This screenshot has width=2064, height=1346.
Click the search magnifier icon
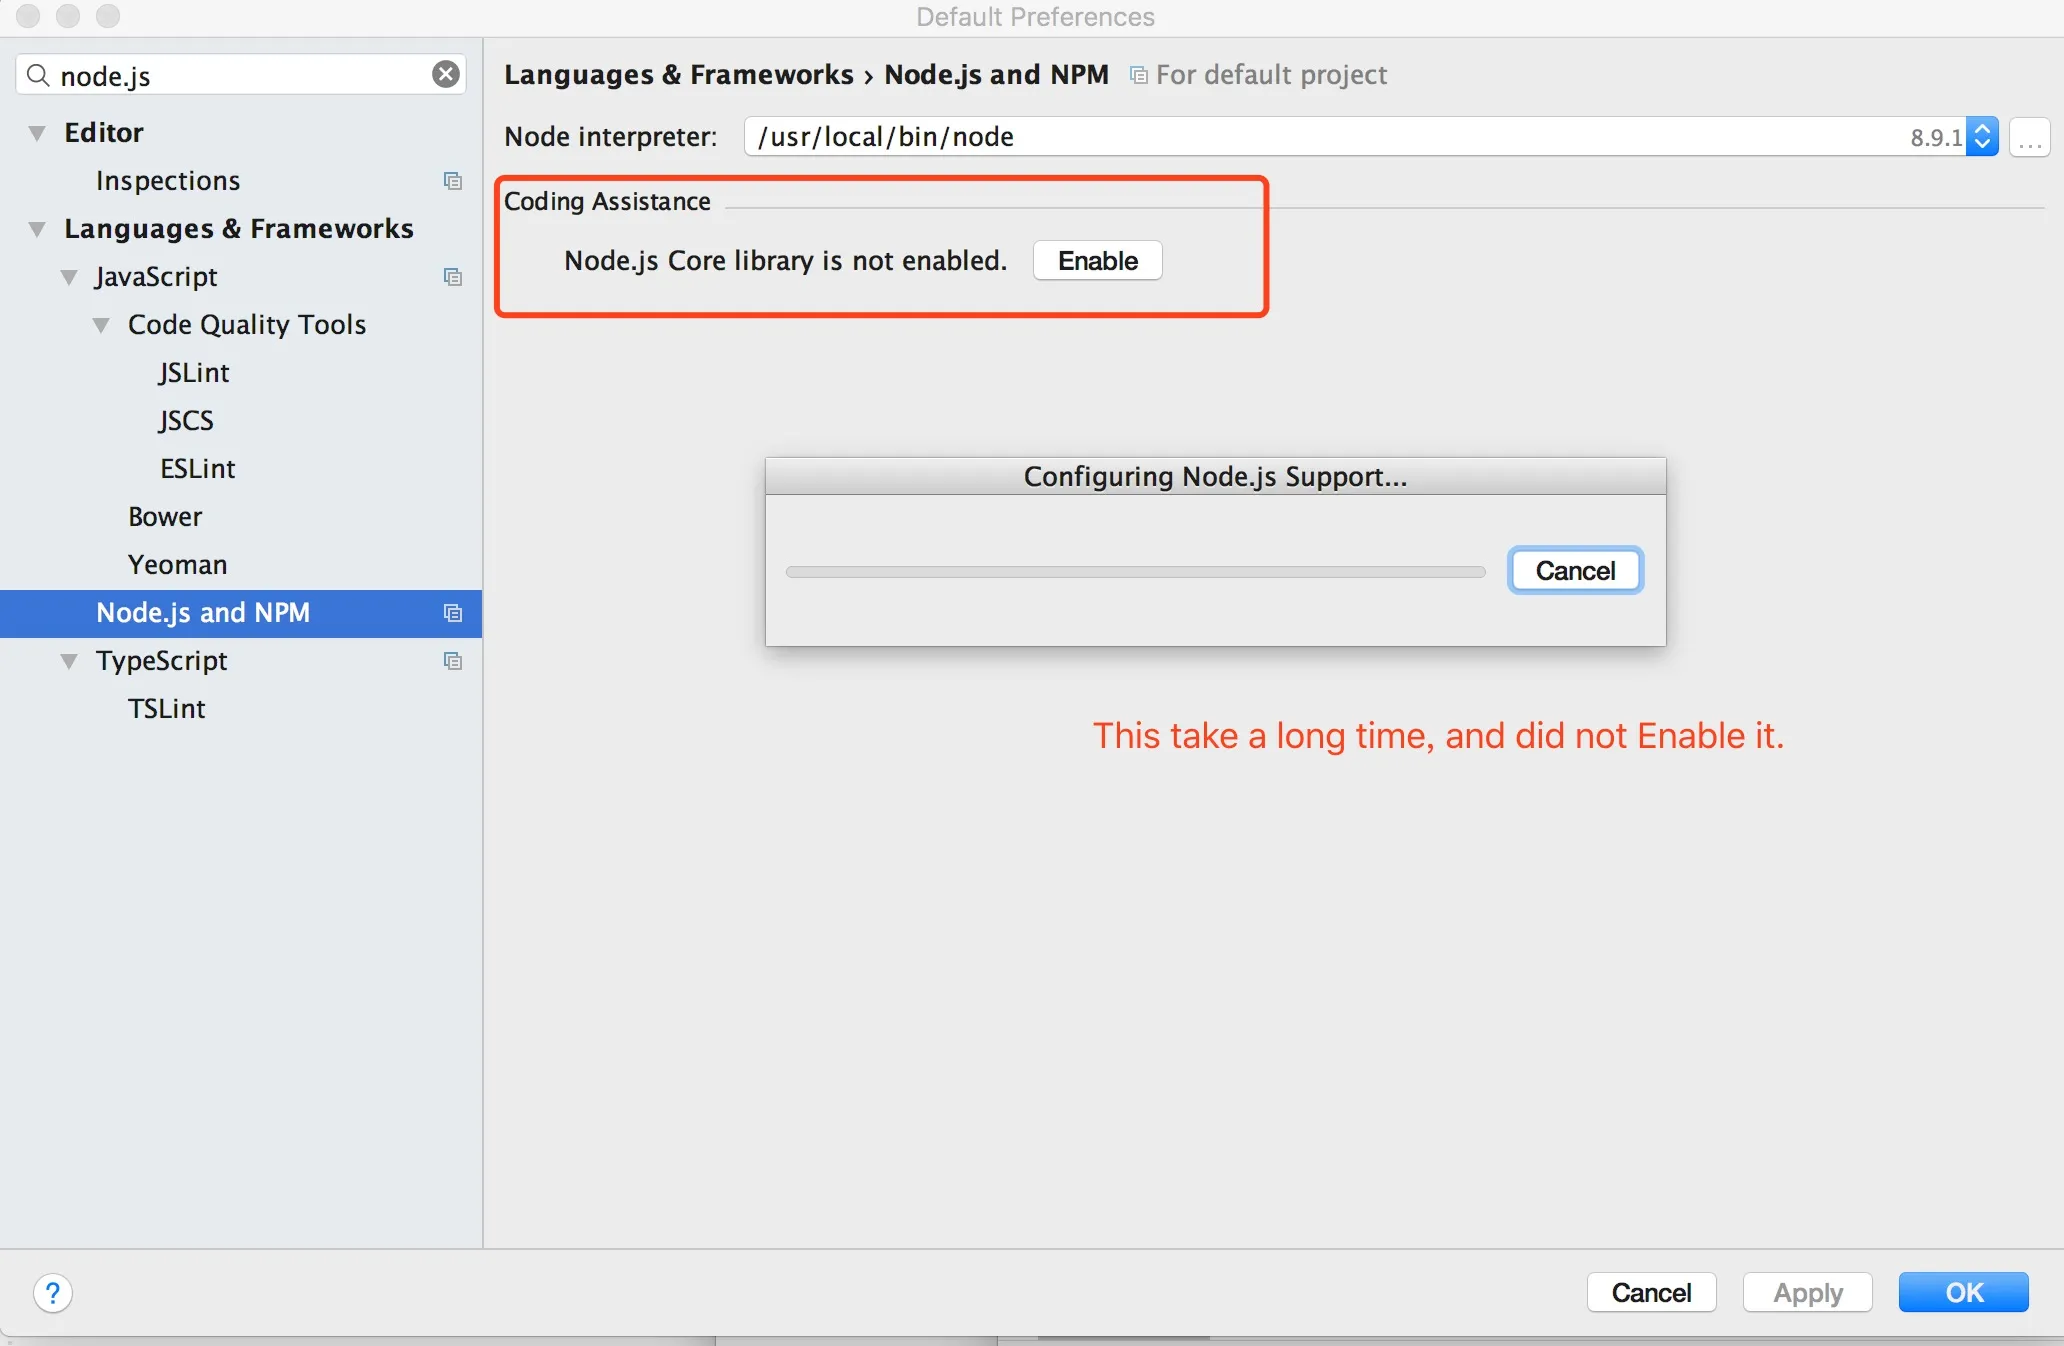[38, 75]
